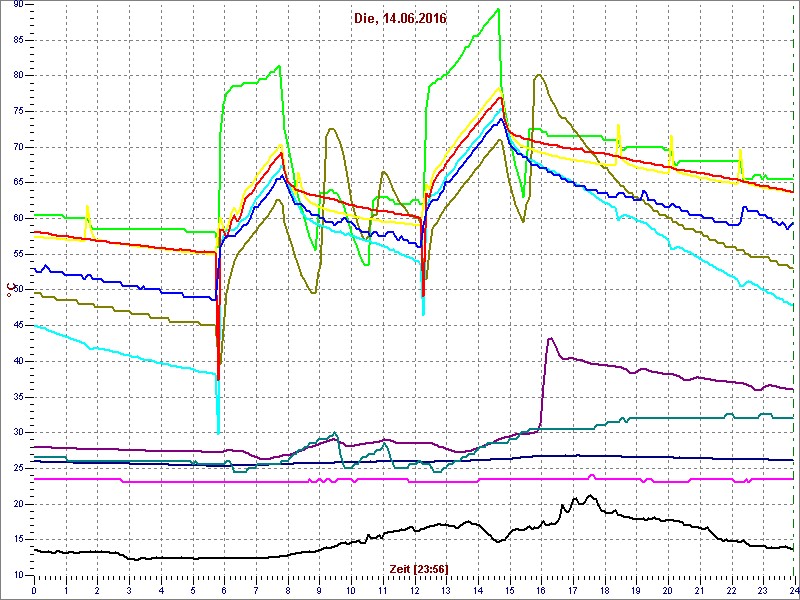Click hour 0 label on the time axis
Viewport: 800px width, 600px height.
pyautogui.click(x=34, y=590)
